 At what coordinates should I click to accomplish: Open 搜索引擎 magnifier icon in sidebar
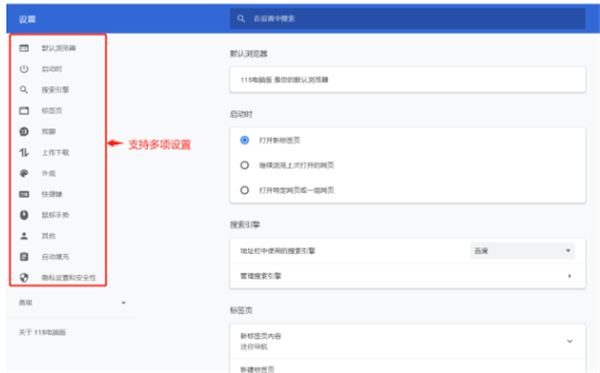coord(24,90)
